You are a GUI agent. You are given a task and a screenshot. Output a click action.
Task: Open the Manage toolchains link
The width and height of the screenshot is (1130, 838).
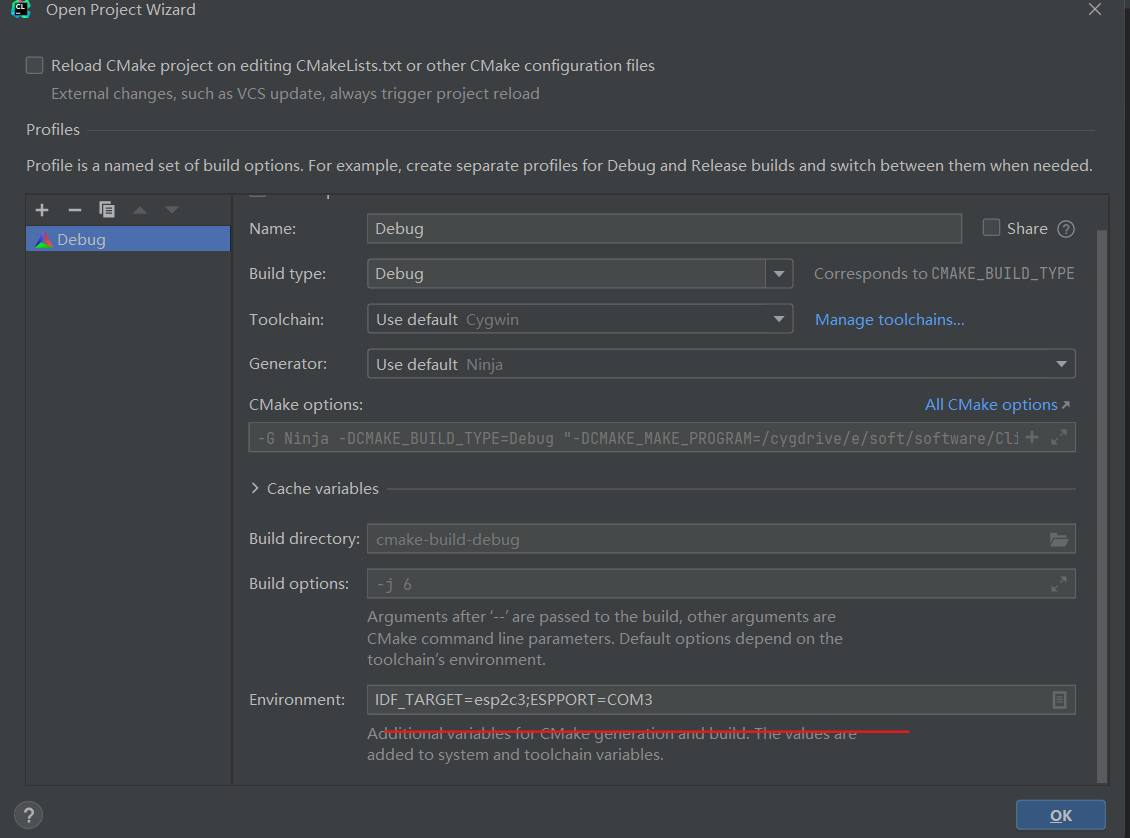click(x=889, y=320)
